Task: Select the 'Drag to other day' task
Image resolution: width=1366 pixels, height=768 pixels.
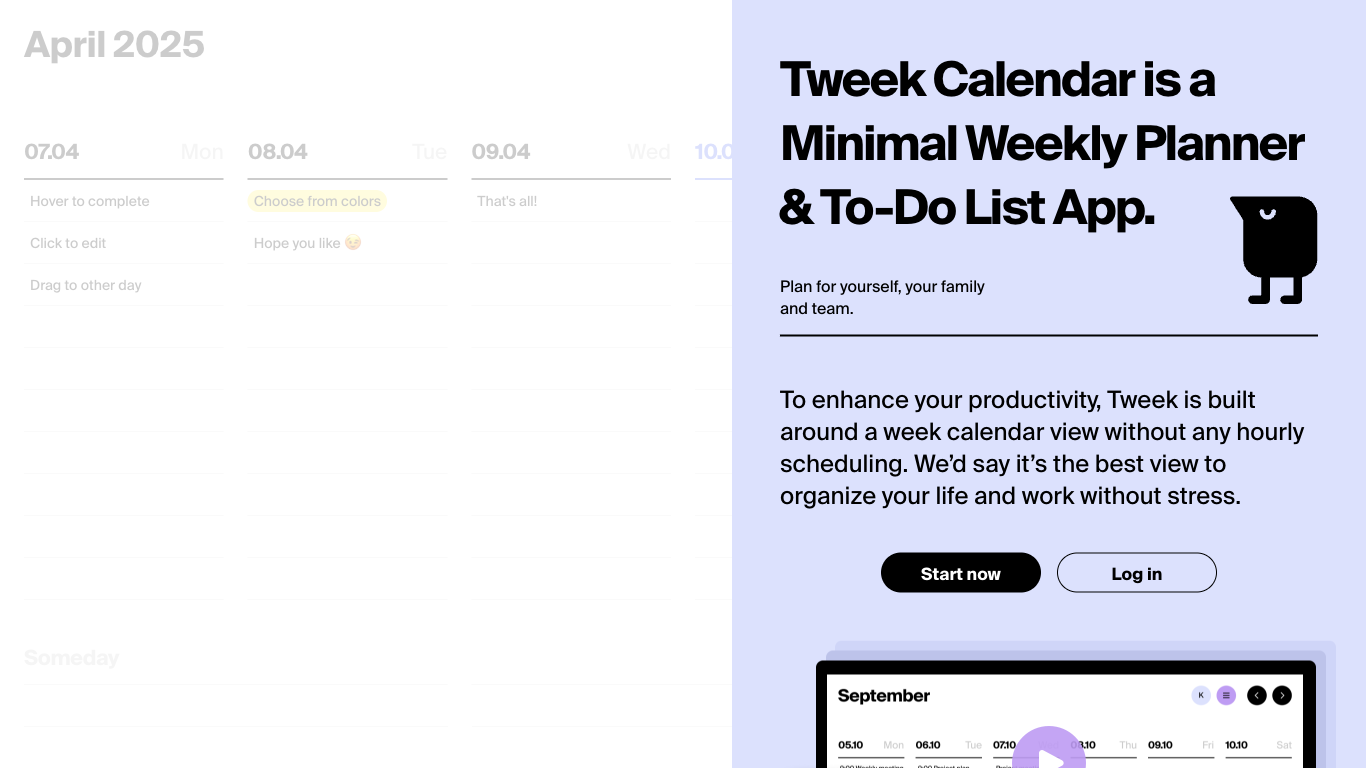Action: pos(124,285)
